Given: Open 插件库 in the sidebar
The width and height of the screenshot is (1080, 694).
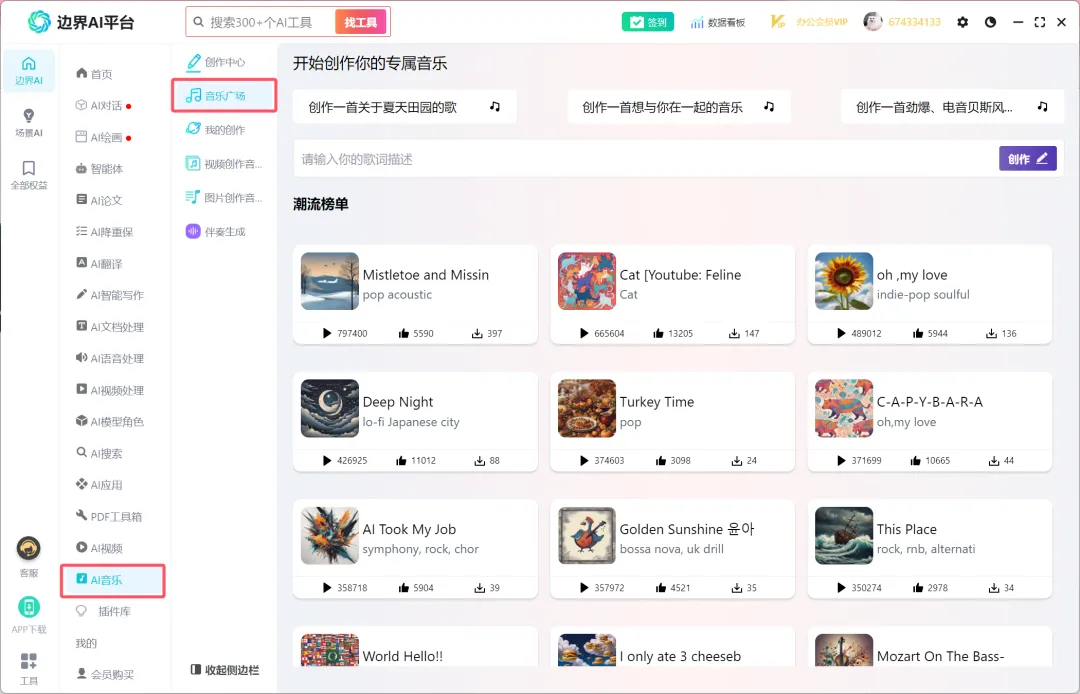Looking at the screenshot, I should [x=103, y=611].
